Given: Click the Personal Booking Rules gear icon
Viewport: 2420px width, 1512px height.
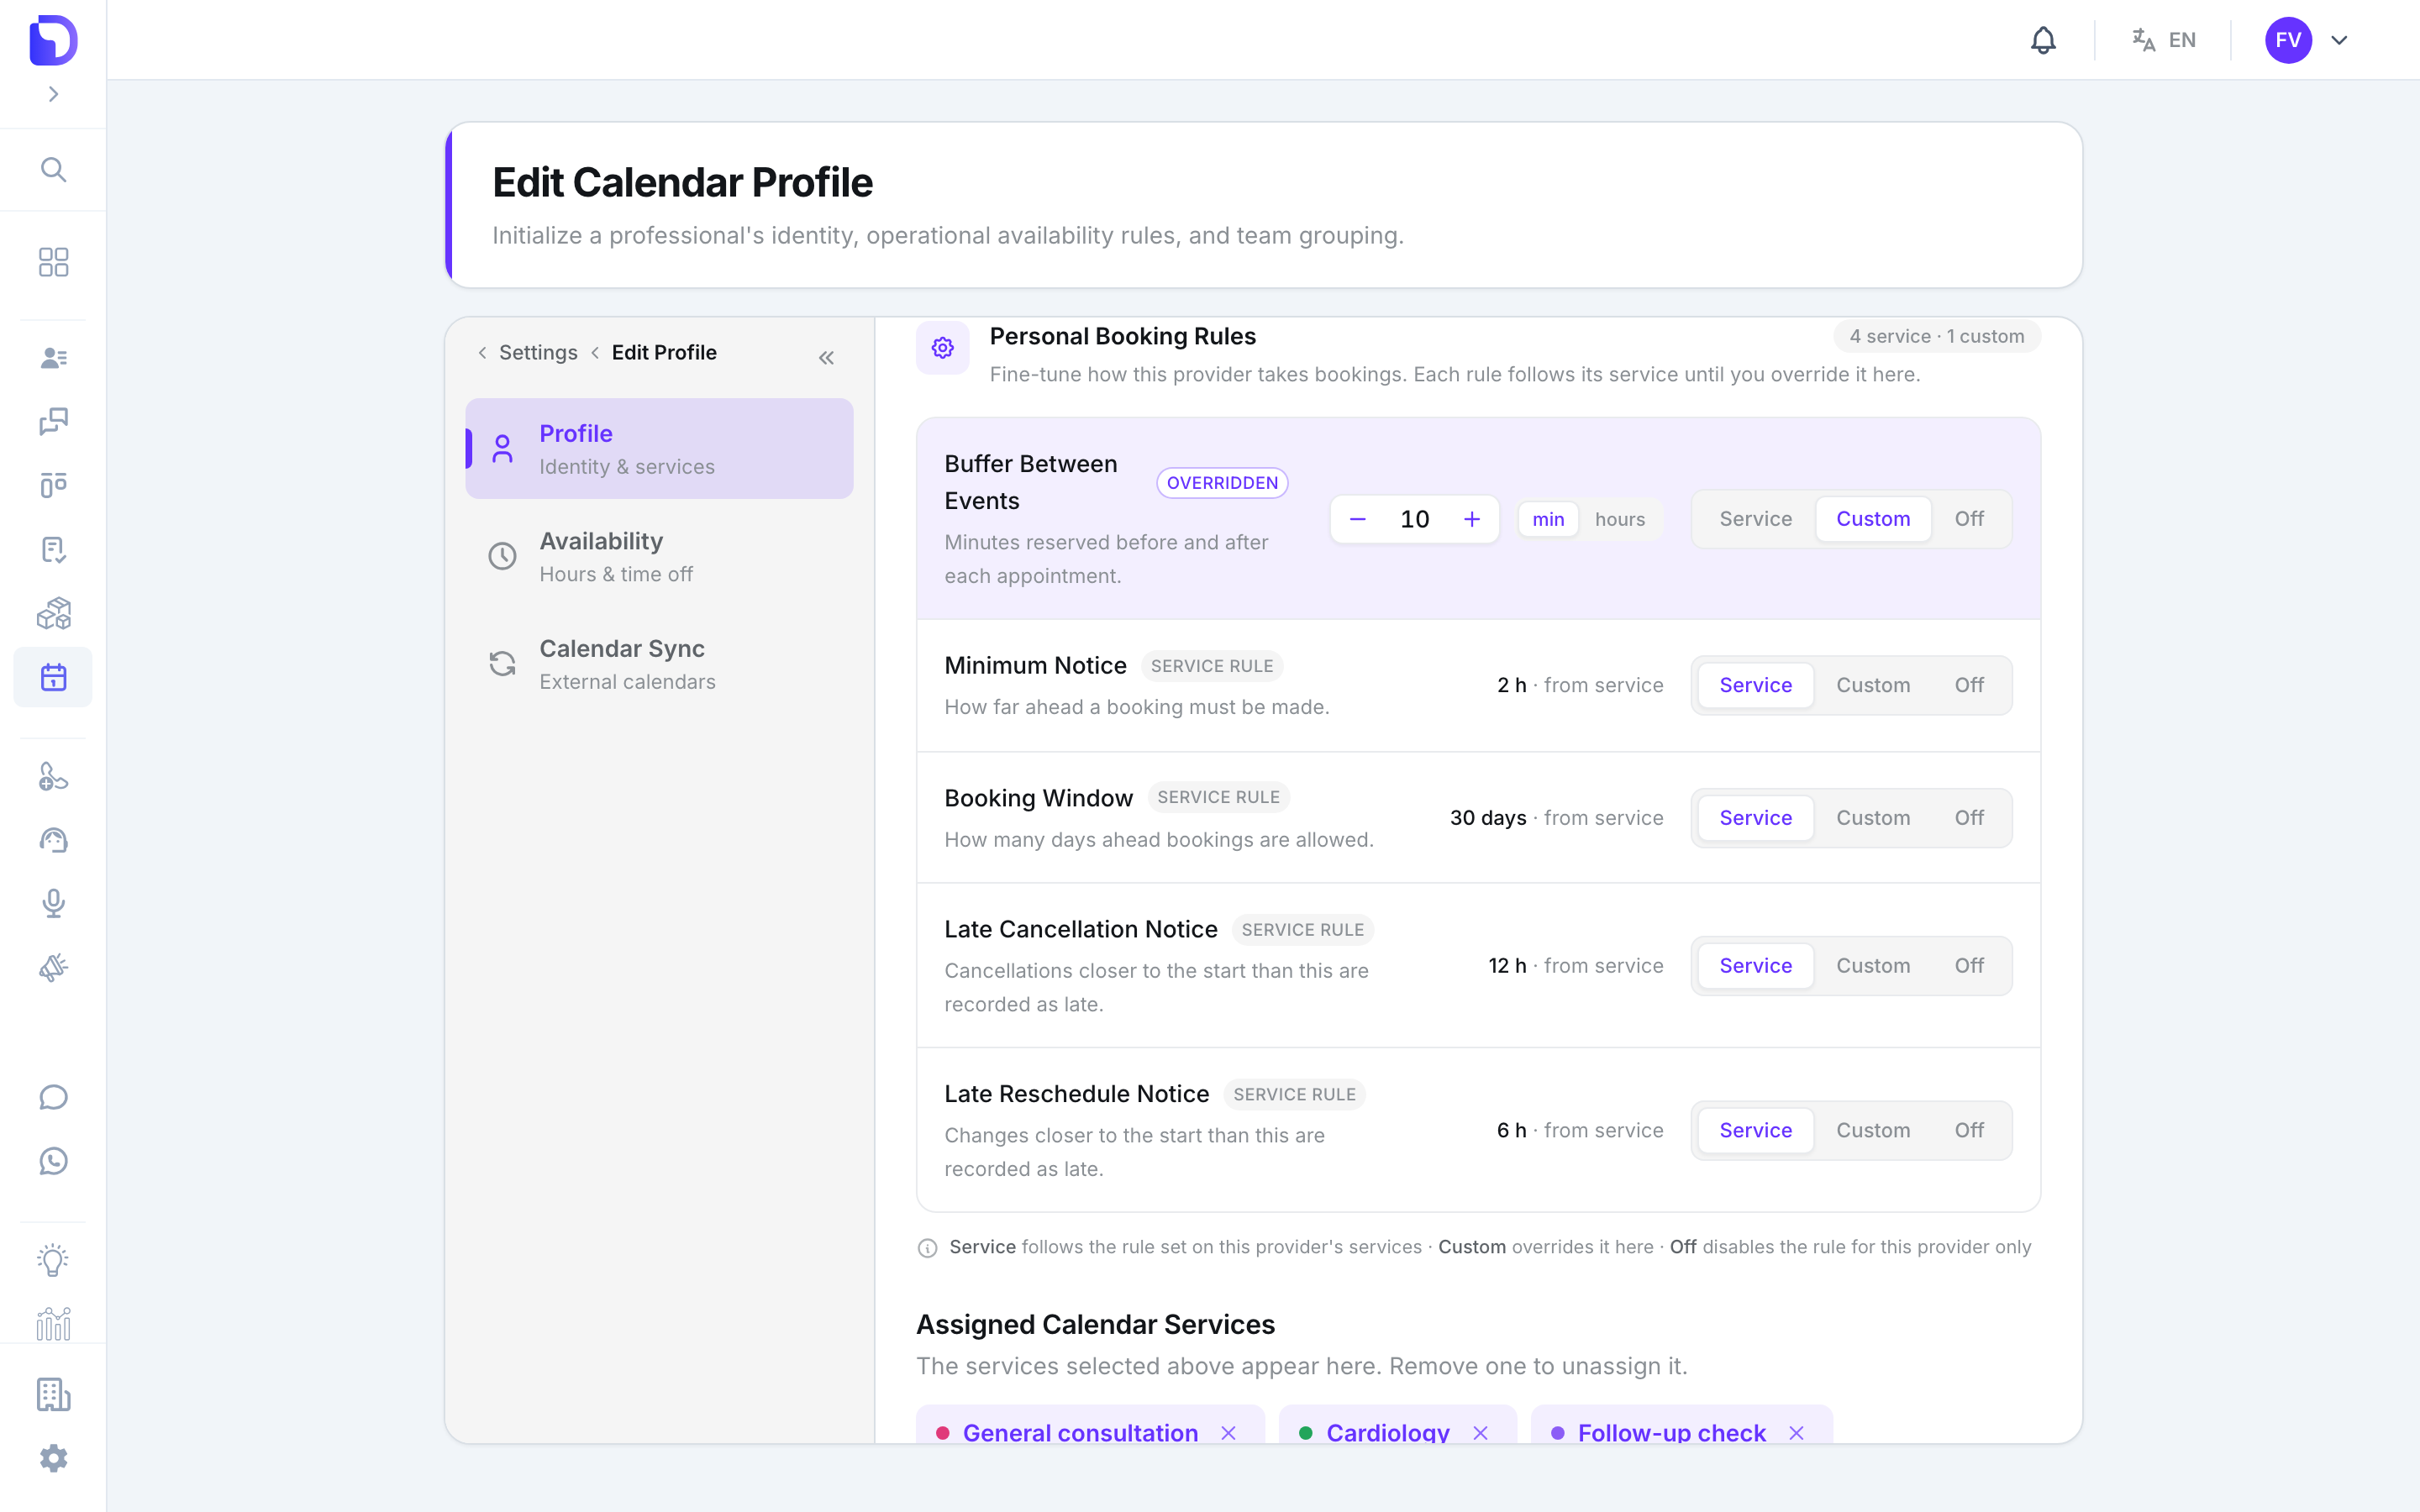Looking at the screenshot, I should coord(942,348).
